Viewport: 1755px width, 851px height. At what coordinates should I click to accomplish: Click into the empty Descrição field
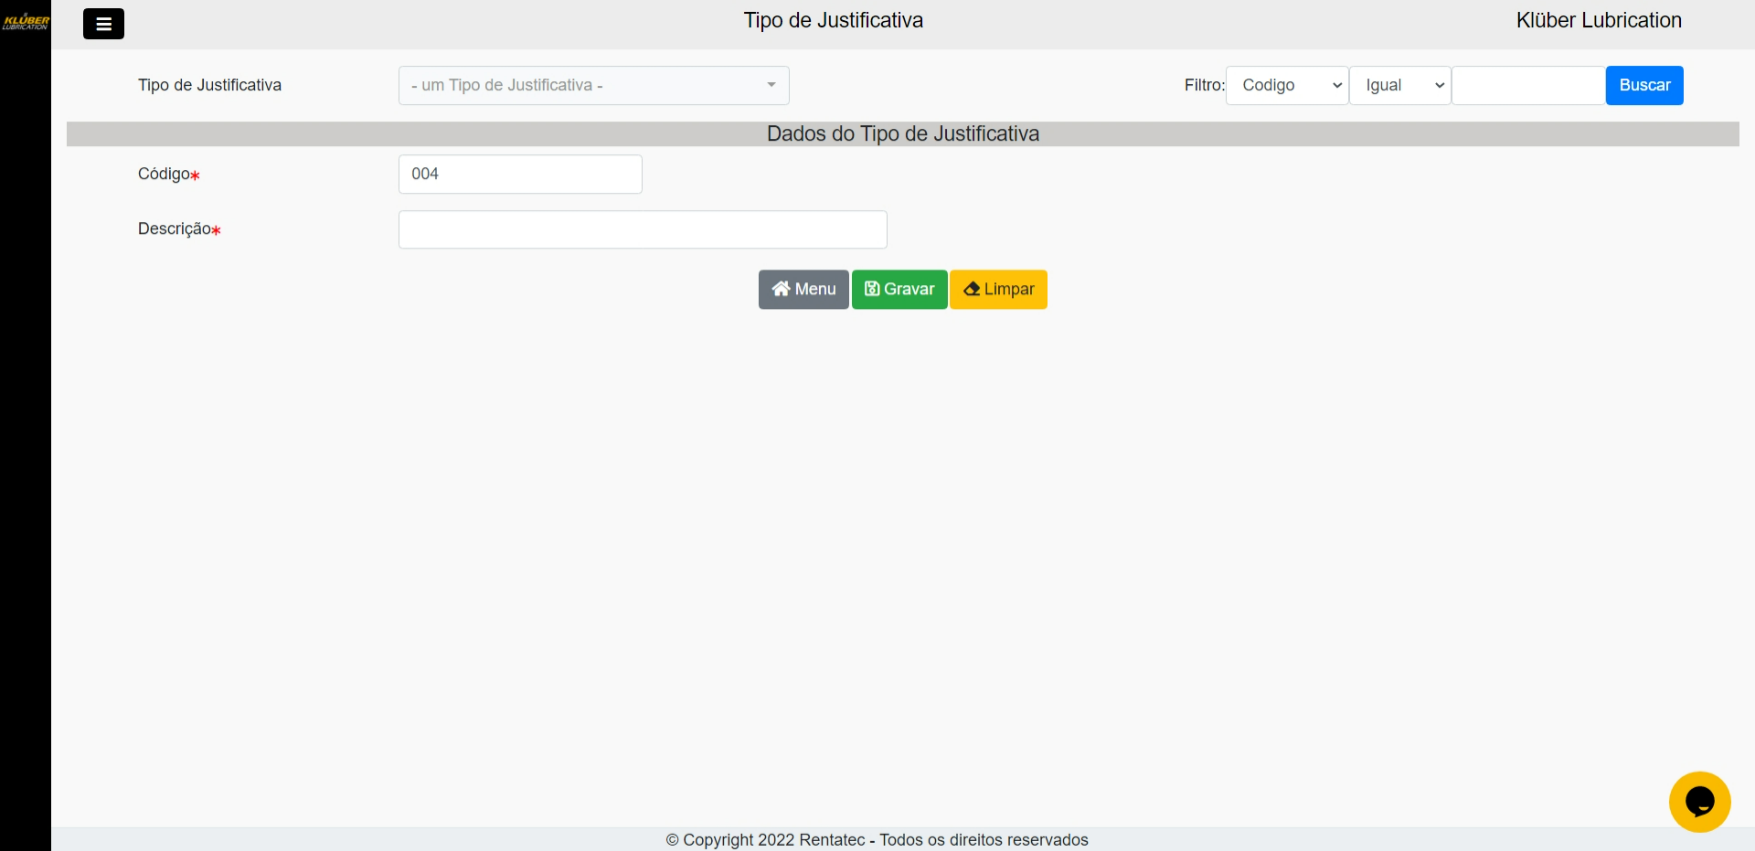coord(642,229)
